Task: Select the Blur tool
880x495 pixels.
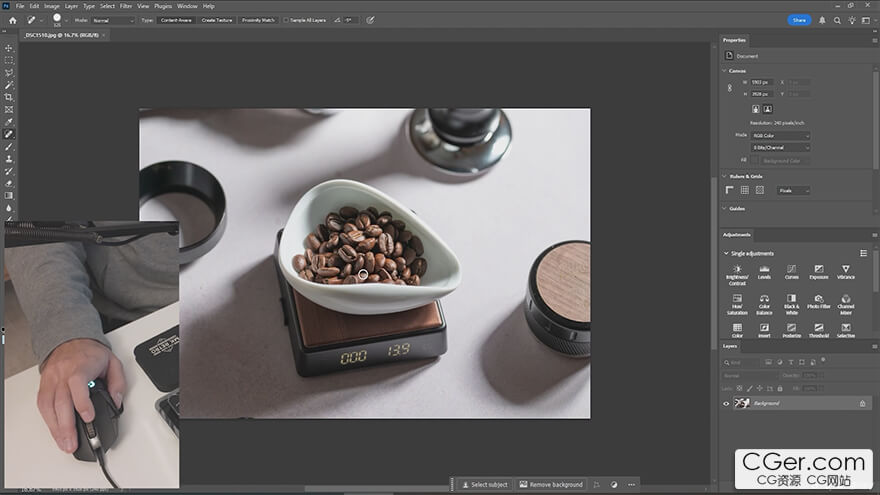Action: tap(8, 208)
